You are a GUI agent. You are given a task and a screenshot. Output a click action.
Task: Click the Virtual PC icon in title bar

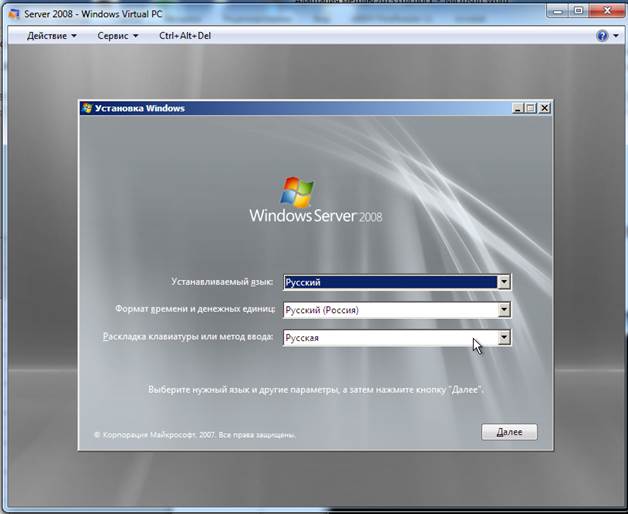click(x=14, y=14)
